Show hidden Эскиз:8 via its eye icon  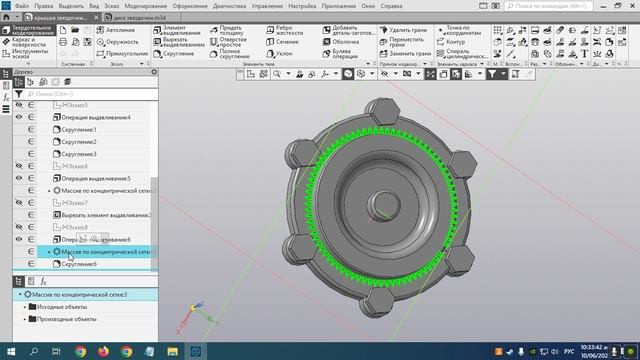point(19,227)
